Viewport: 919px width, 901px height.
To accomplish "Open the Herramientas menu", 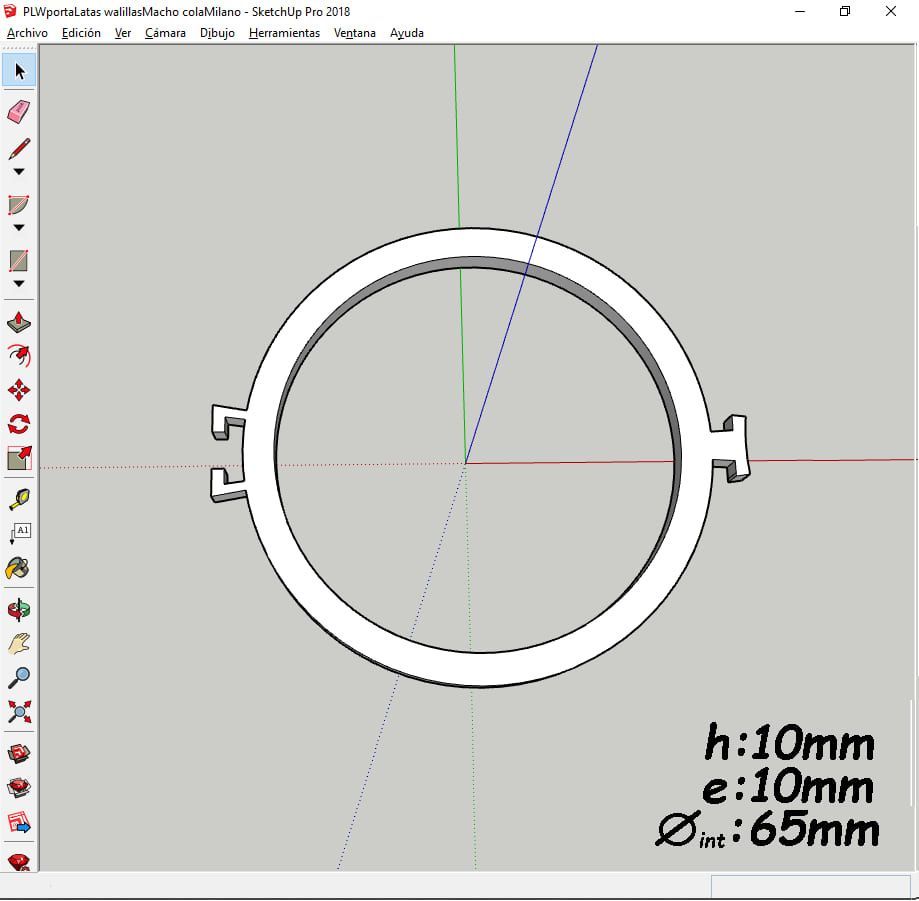I will coord(284,33).
